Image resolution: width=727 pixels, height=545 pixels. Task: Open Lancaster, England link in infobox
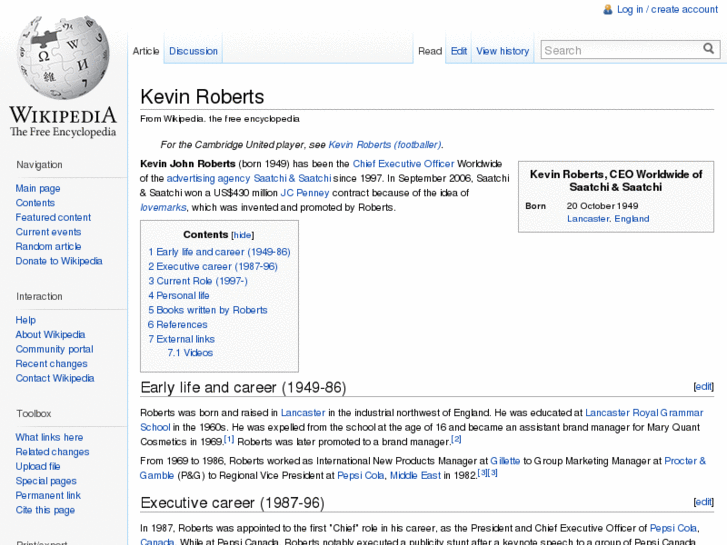tap(608, 219)
